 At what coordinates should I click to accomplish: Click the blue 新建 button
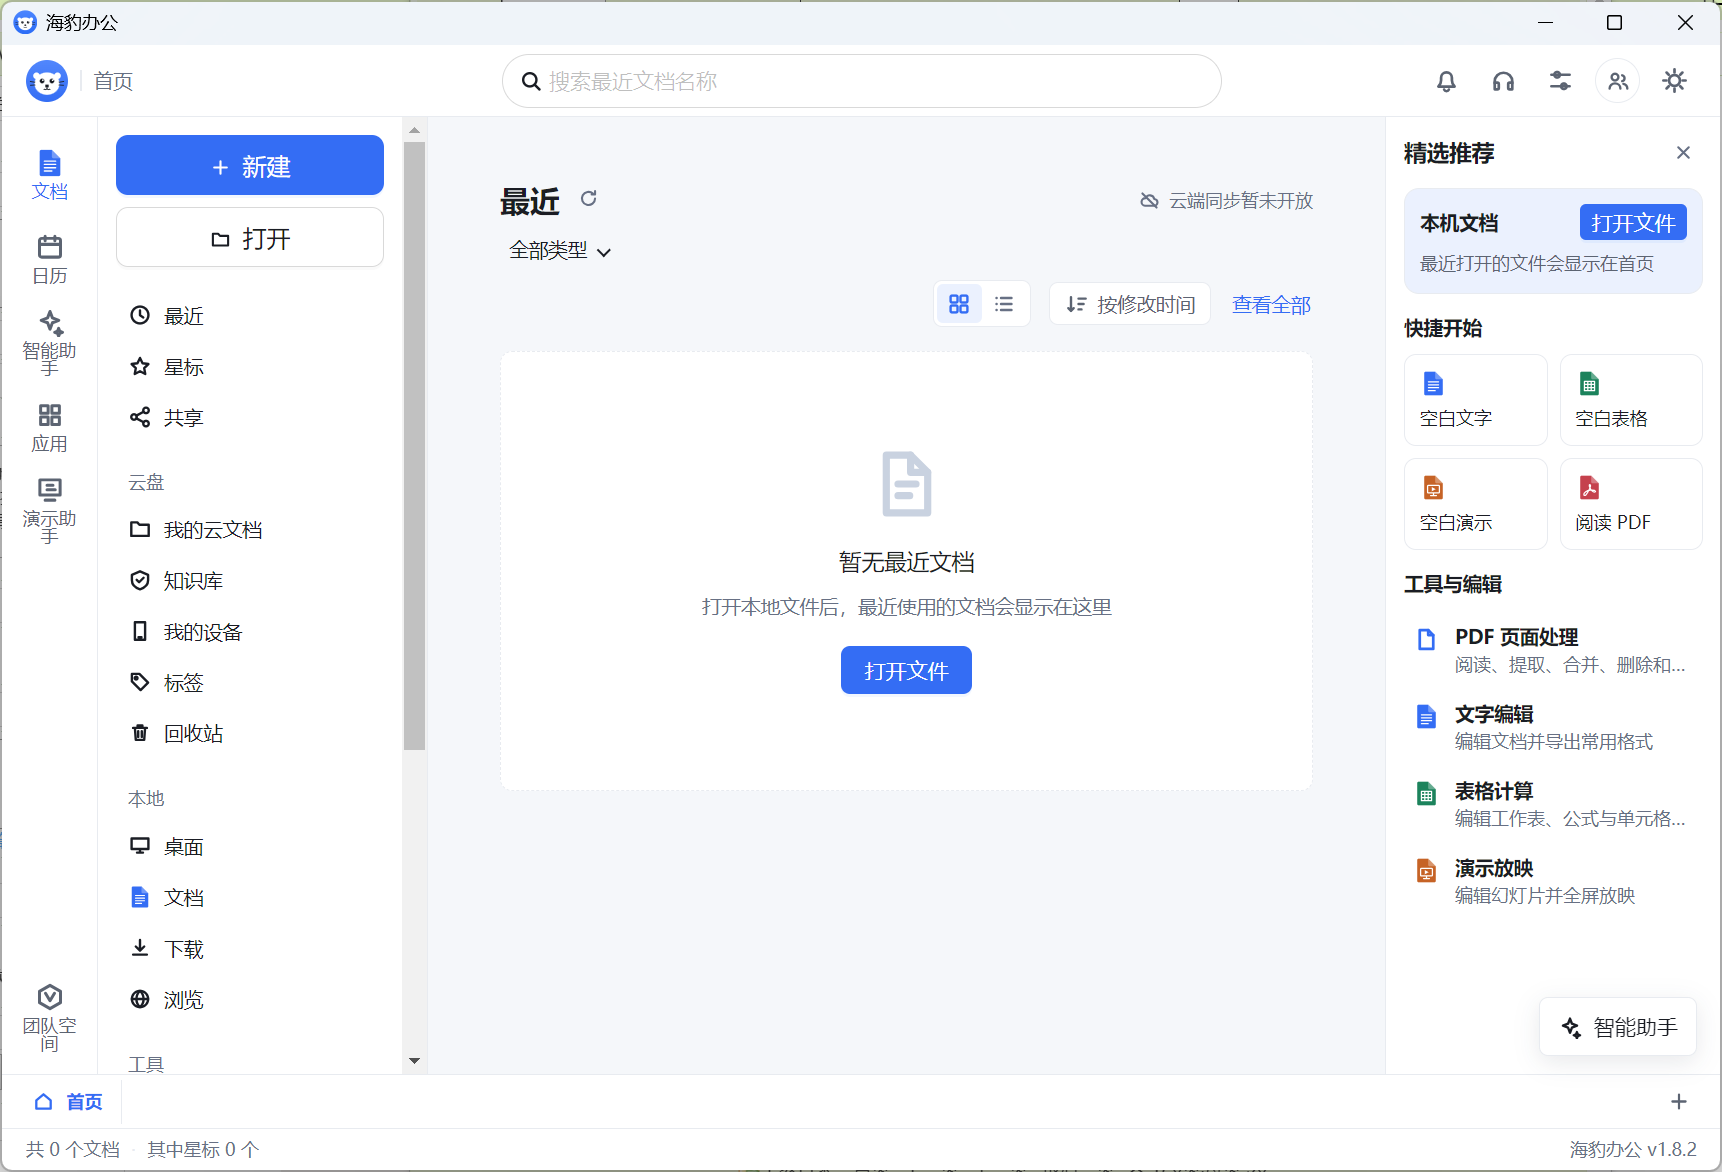(x=250, y=165)
